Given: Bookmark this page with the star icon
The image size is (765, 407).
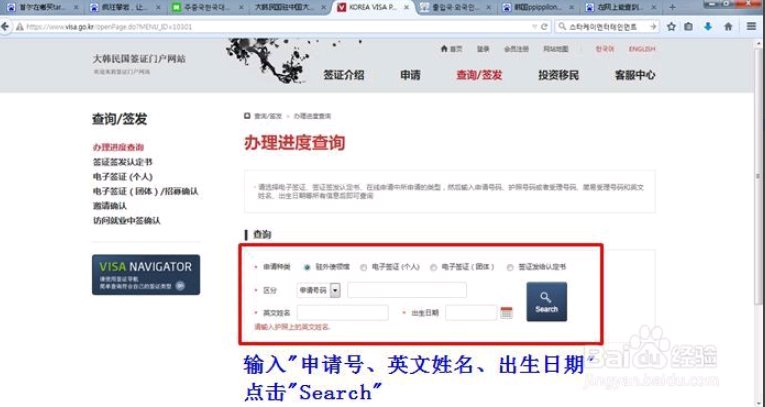Looking at the screenshot, I should click(671, 27).
